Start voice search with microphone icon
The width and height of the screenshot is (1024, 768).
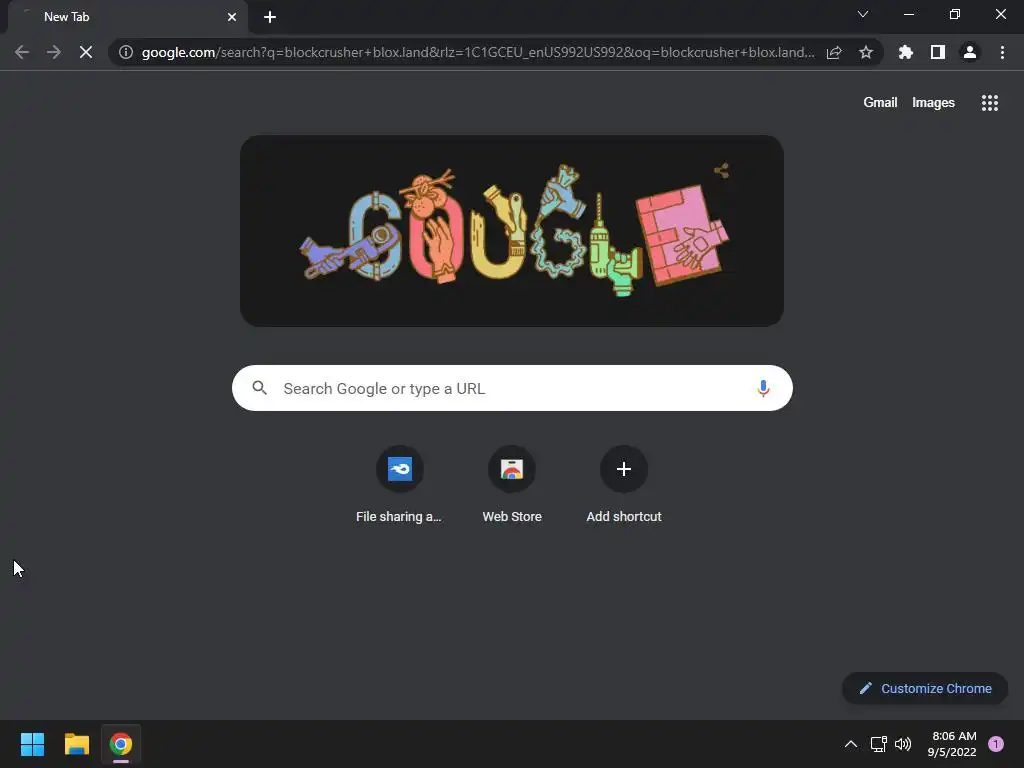click(x=763, y=389)
